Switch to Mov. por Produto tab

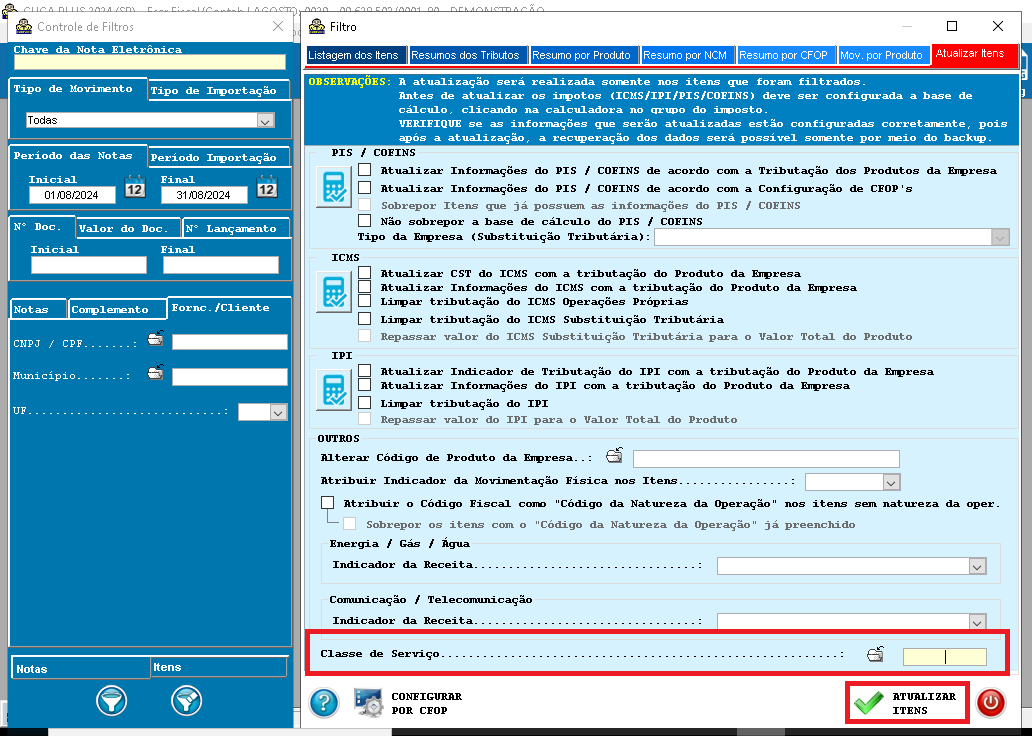coord(882,55)
